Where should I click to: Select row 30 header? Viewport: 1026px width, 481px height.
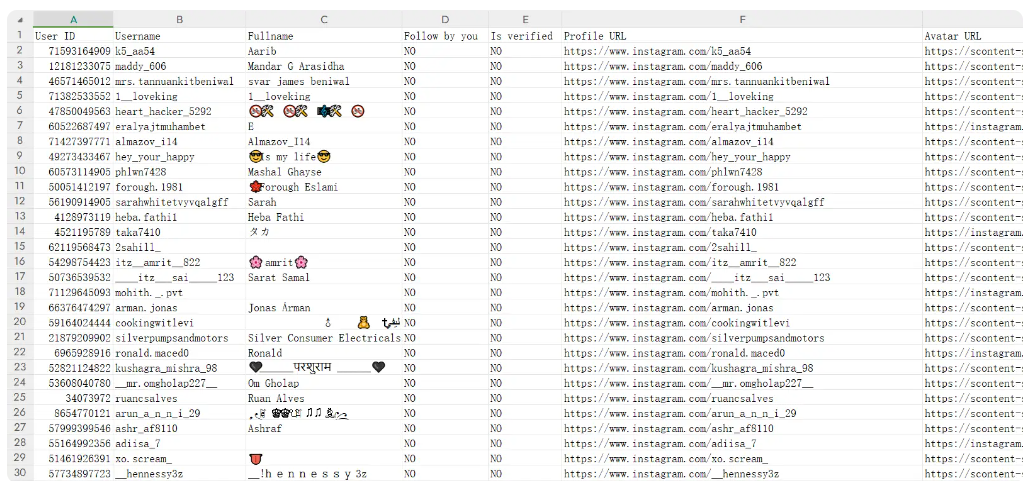(20, 473)
